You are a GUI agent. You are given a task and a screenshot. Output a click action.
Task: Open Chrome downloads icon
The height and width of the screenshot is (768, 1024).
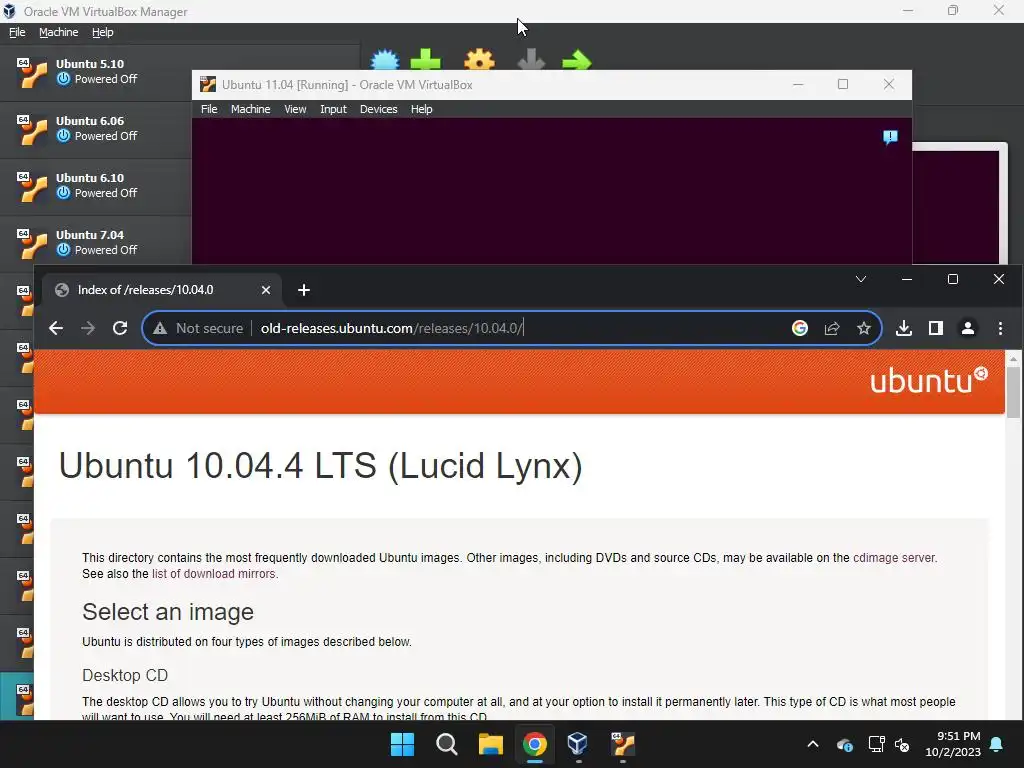904,328
